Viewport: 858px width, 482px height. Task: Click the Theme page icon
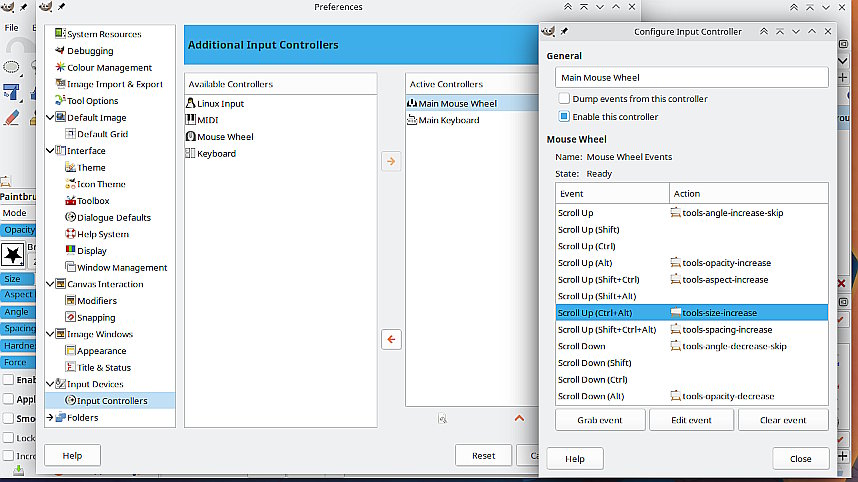coord(70,167)
